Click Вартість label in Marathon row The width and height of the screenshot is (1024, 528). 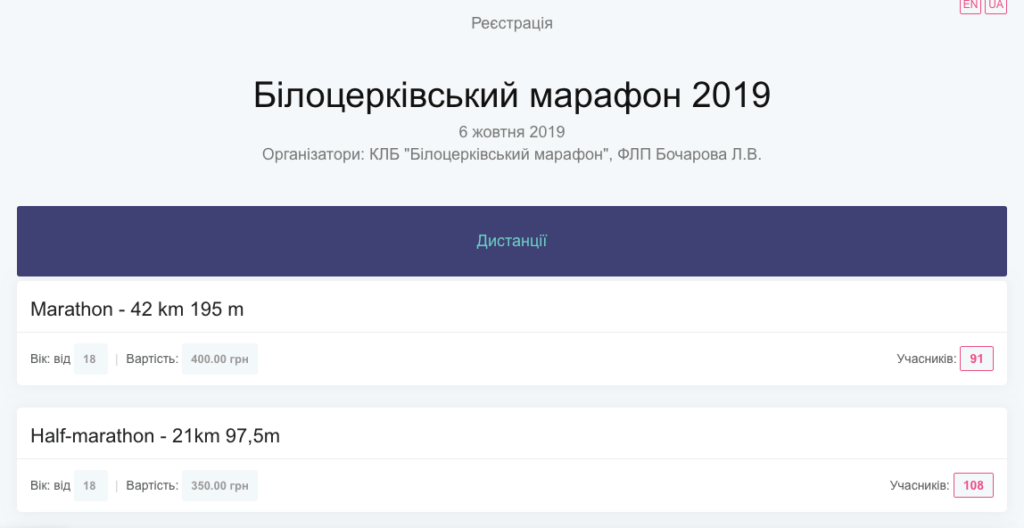(x=152, y=358)
